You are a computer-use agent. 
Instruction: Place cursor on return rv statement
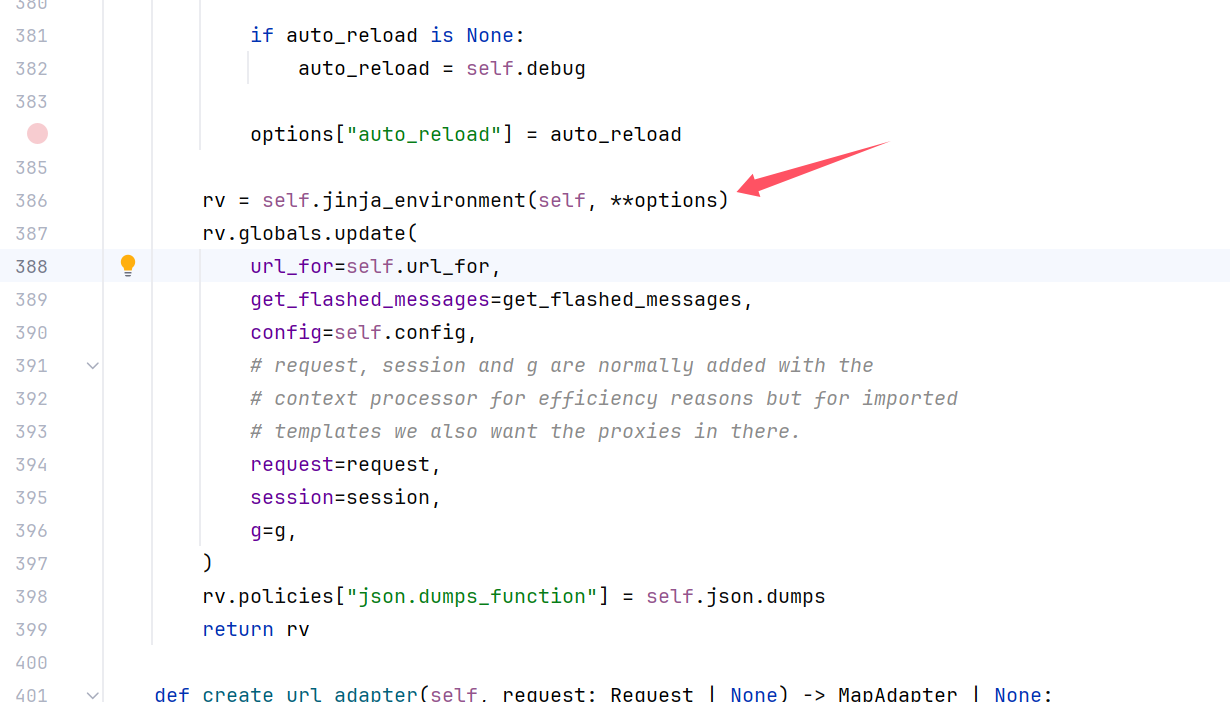255,629
